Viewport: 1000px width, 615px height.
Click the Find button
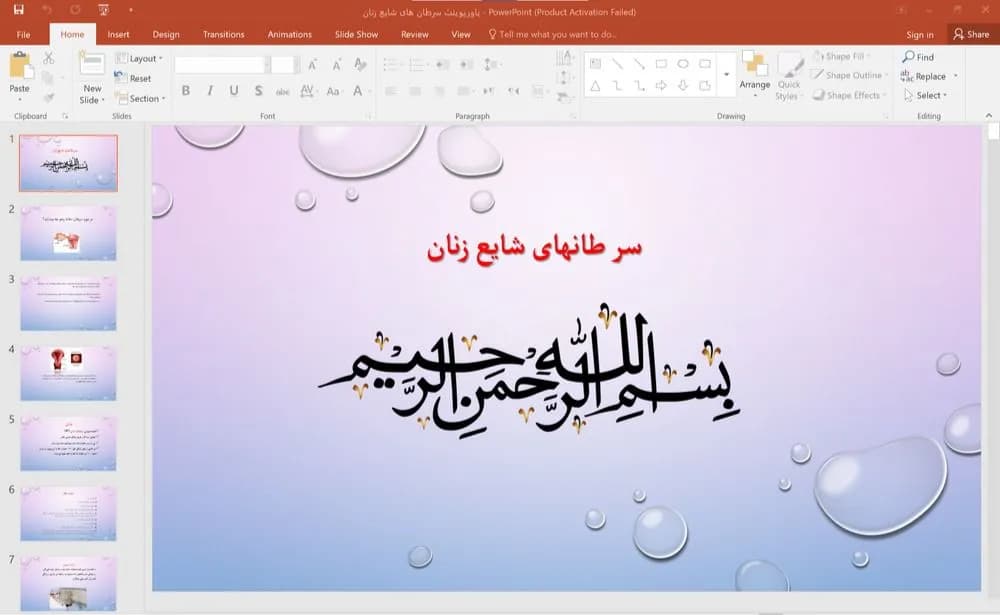tap(918, 57)
